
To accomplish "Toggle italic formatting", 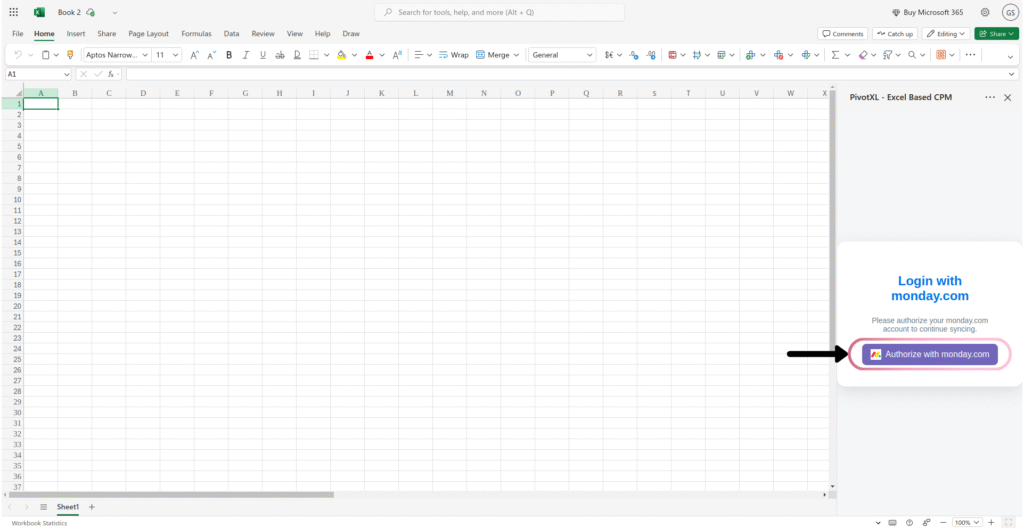I will (246, 55).
